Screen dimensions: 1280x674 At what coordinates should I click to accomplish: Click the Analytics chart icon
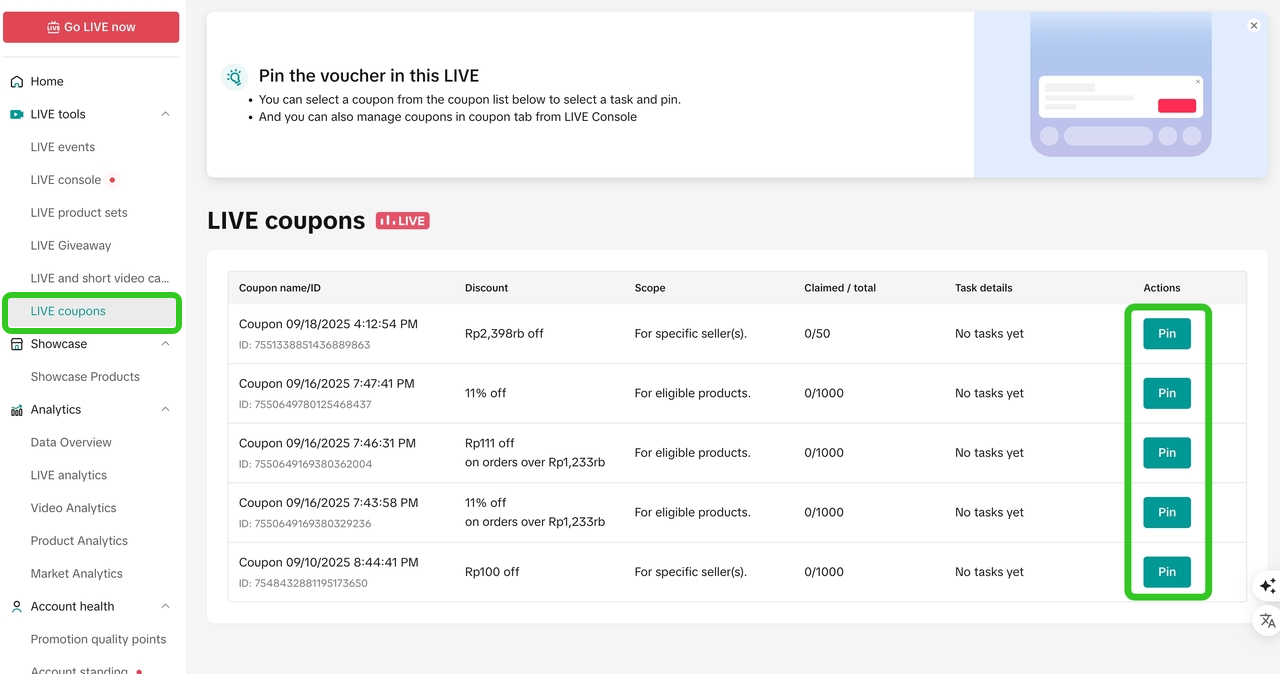point(17,410)
